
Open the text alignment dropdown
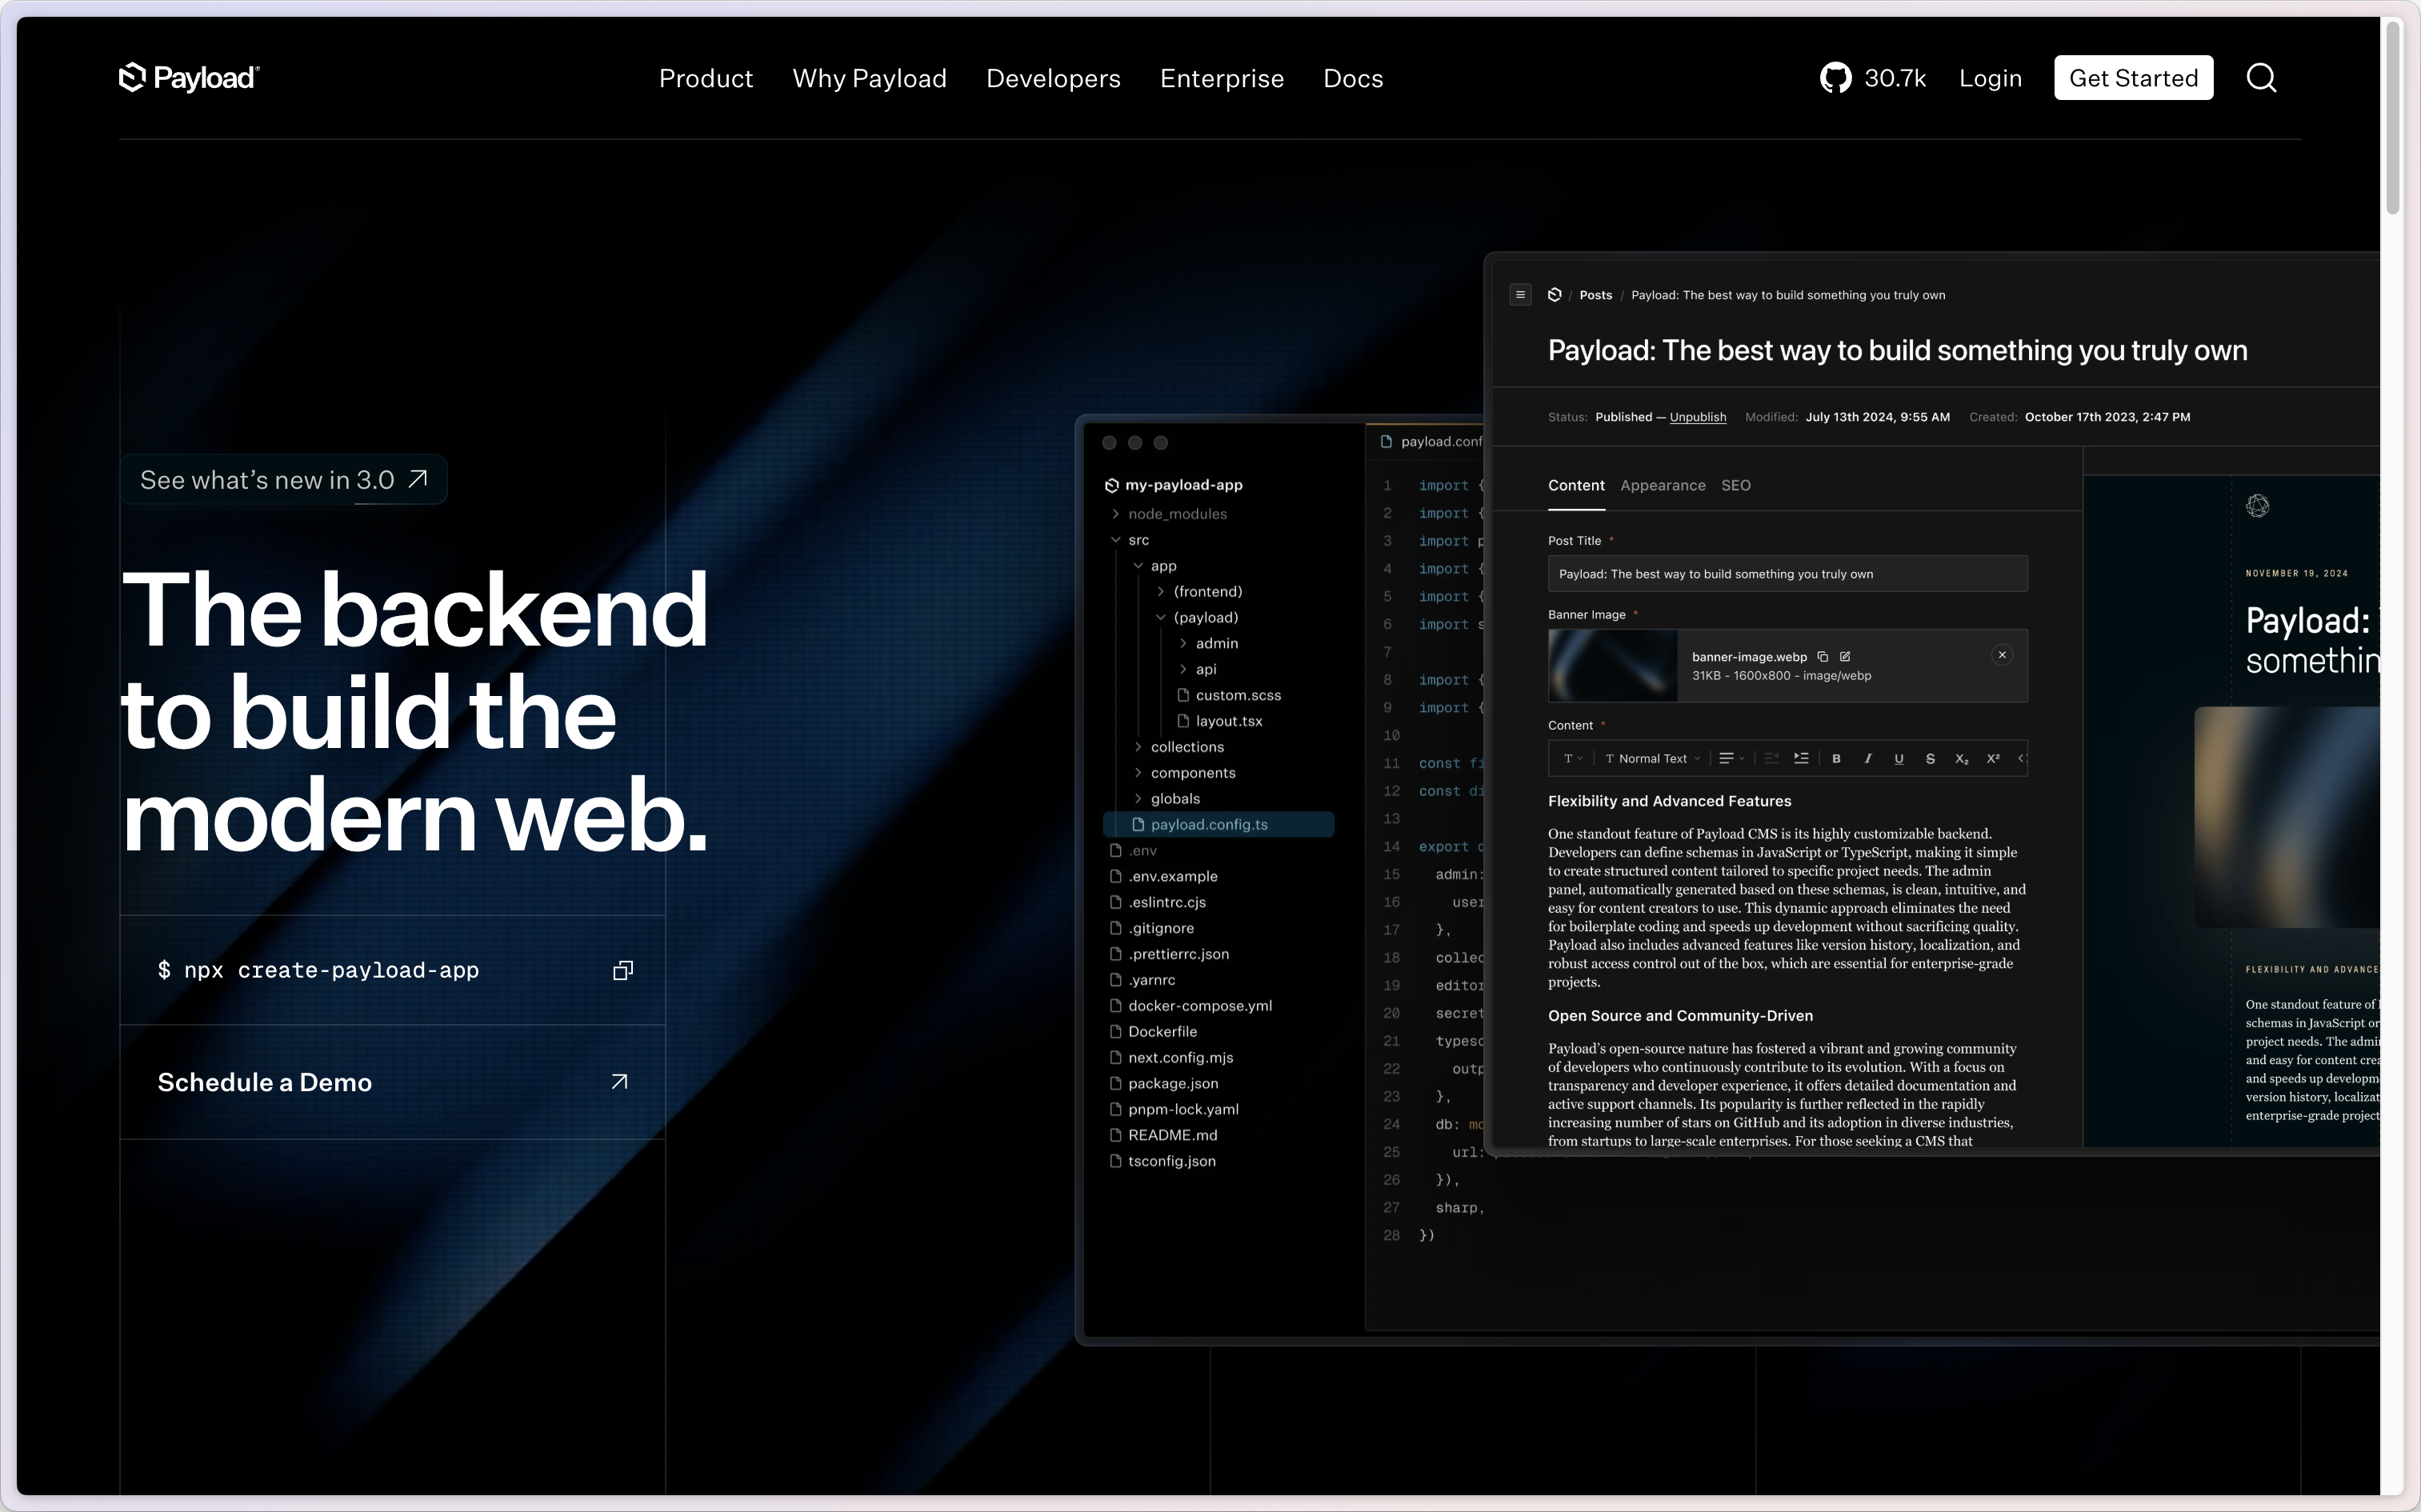coord(1731,759)
